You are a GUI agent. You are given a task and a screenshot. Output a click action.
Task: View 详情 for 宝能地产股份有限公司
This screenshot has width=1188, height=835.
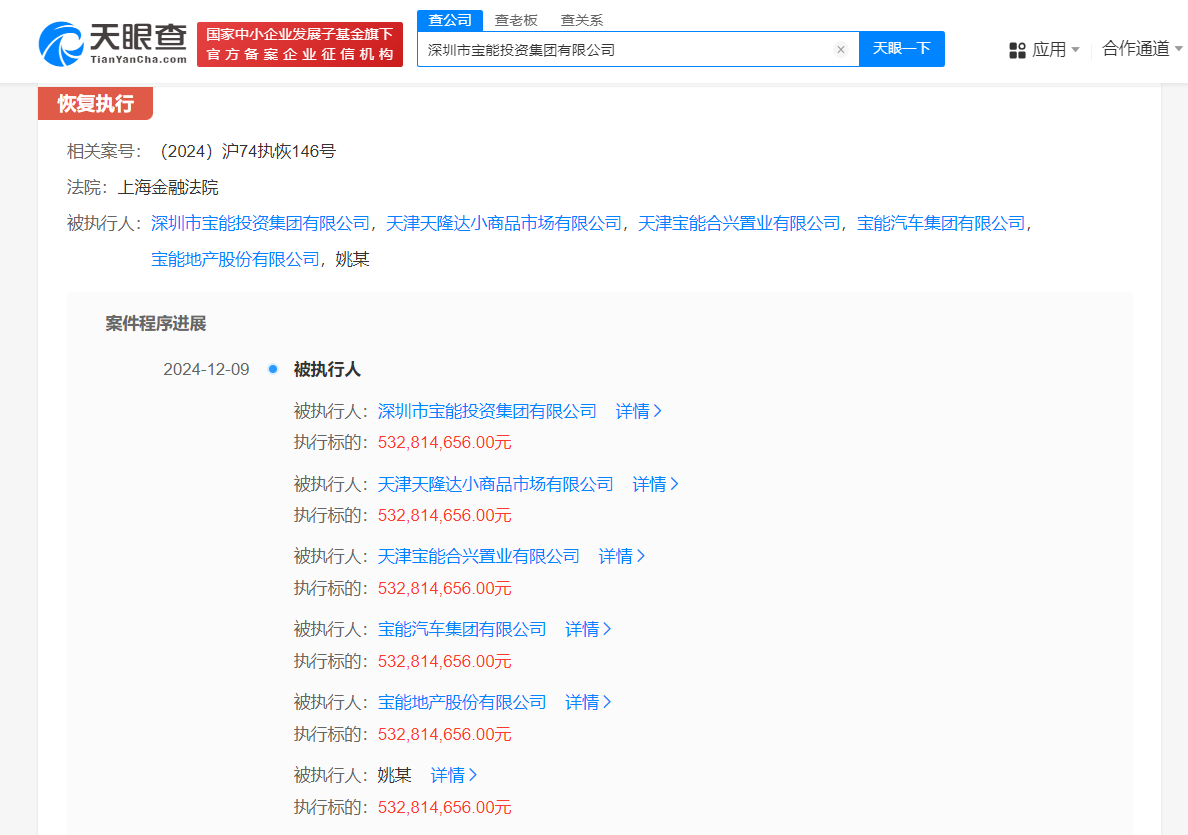click(x=588, y=702)
